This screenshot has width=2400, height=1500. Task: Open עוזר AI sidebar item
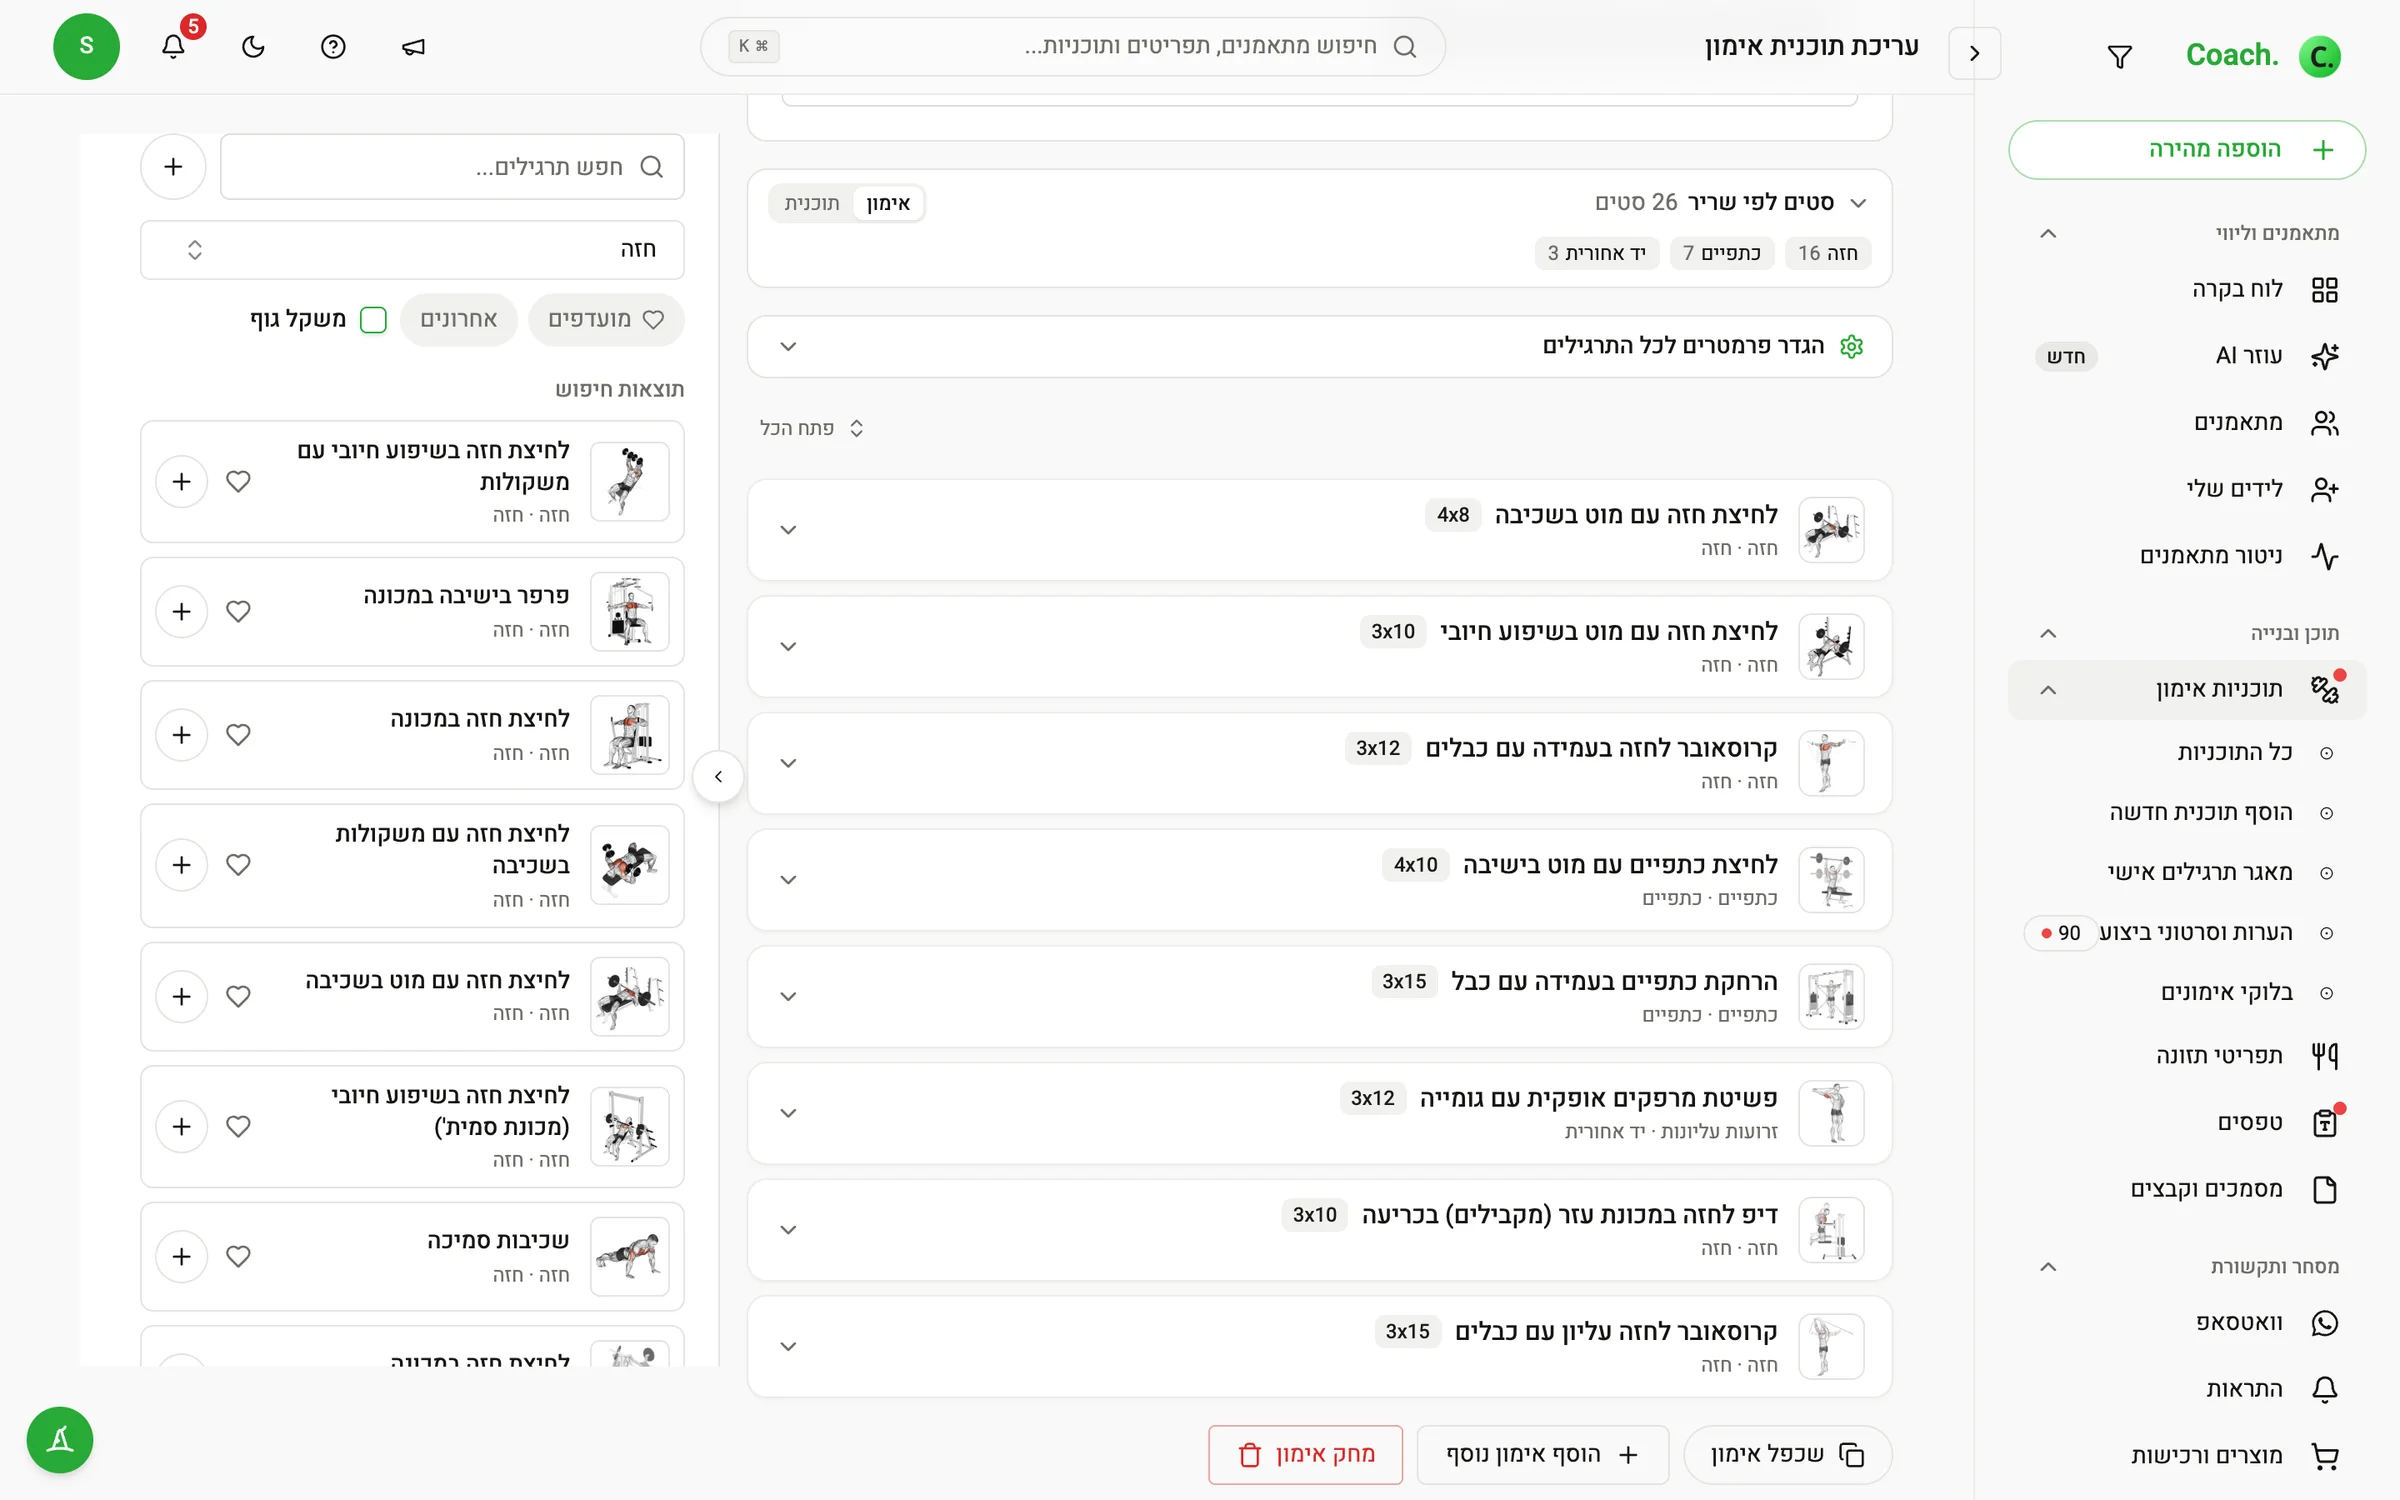click(x=2188, y=356)
